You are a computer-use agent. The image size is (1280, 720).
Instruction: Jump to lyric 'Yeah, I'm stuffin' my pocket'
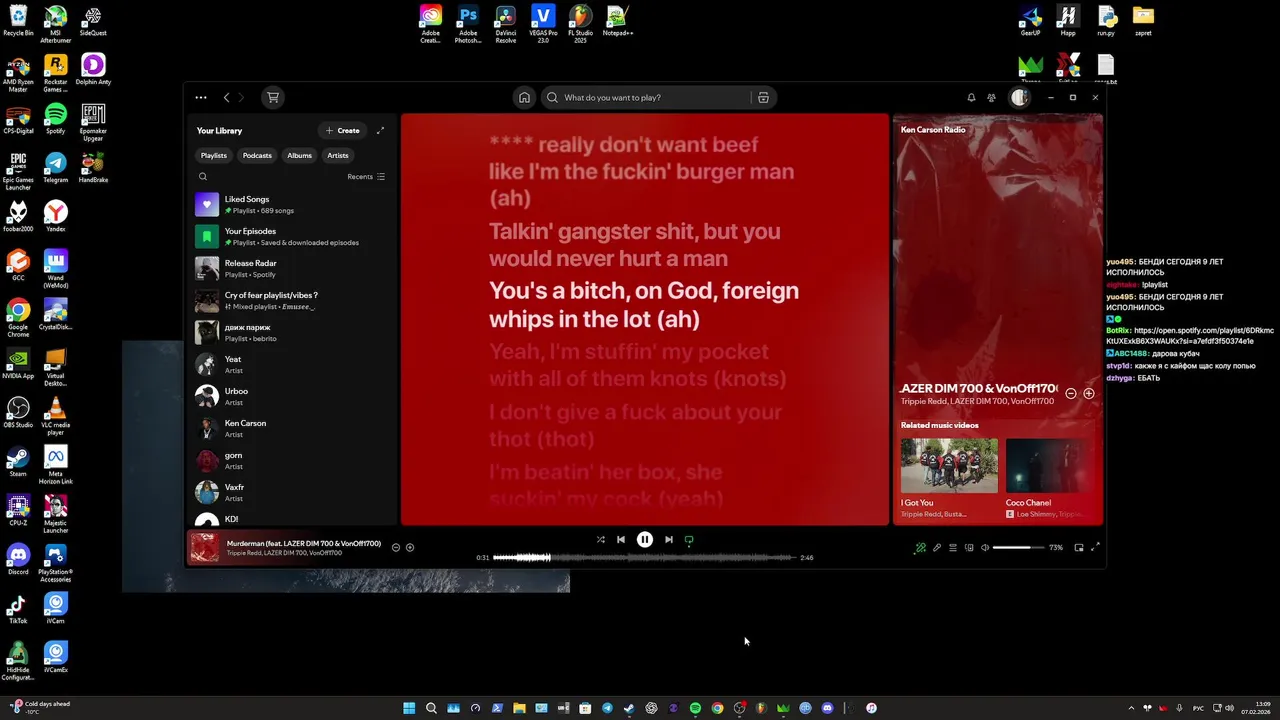[x=638, y=365]
